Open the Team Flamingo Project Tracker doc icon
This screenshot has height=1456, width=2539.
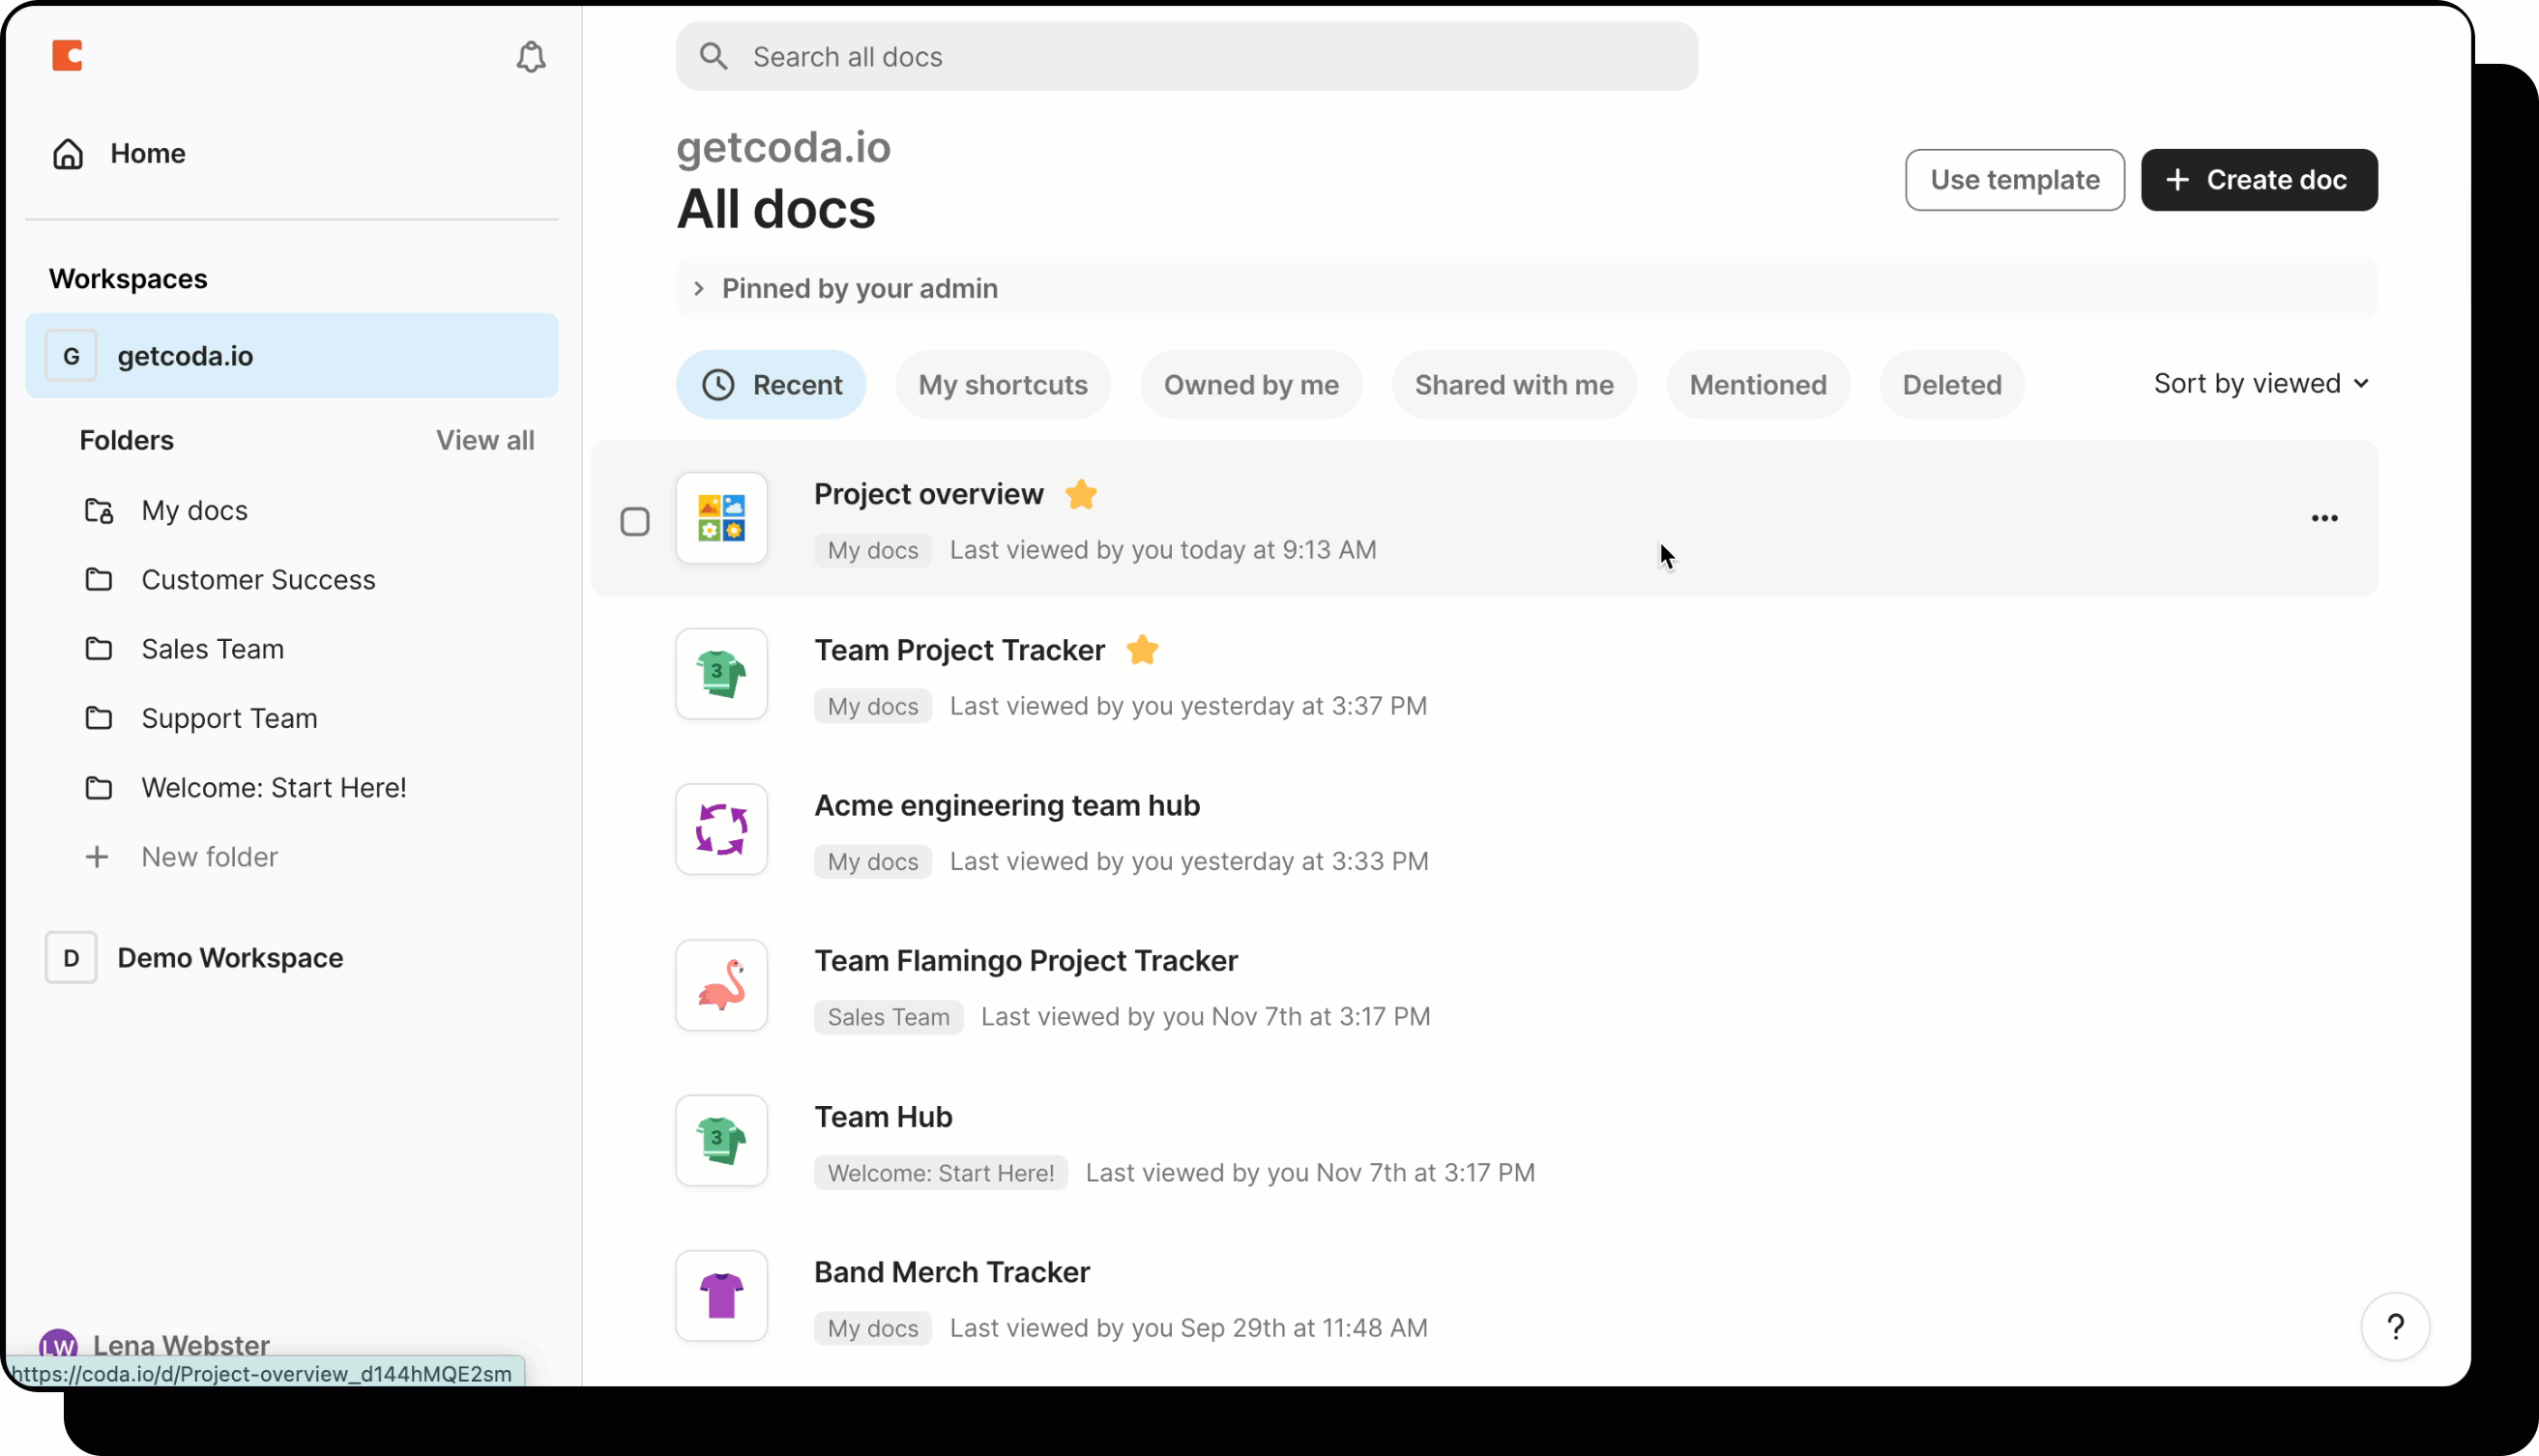pyautogui.click(x=721, y=985)
